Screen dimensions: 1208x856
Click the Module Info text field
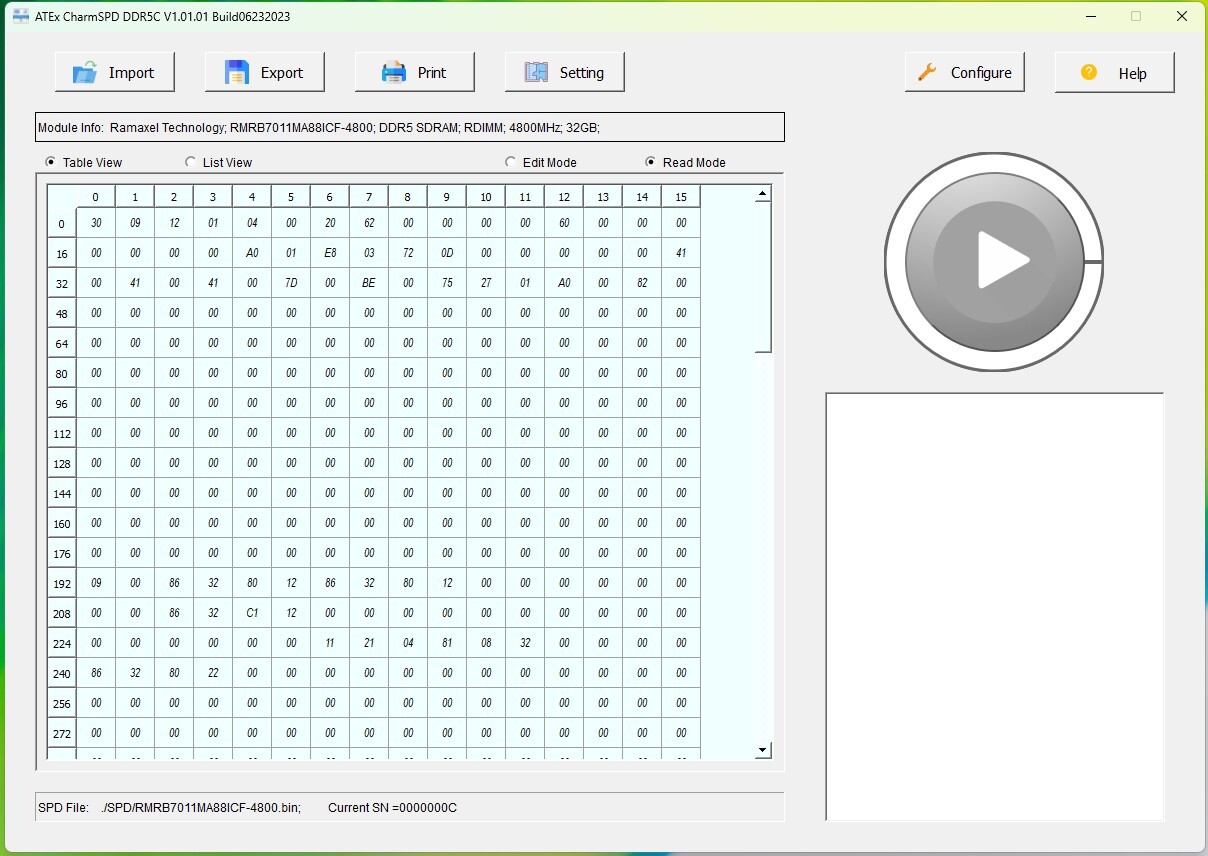[x=410, y=127]
